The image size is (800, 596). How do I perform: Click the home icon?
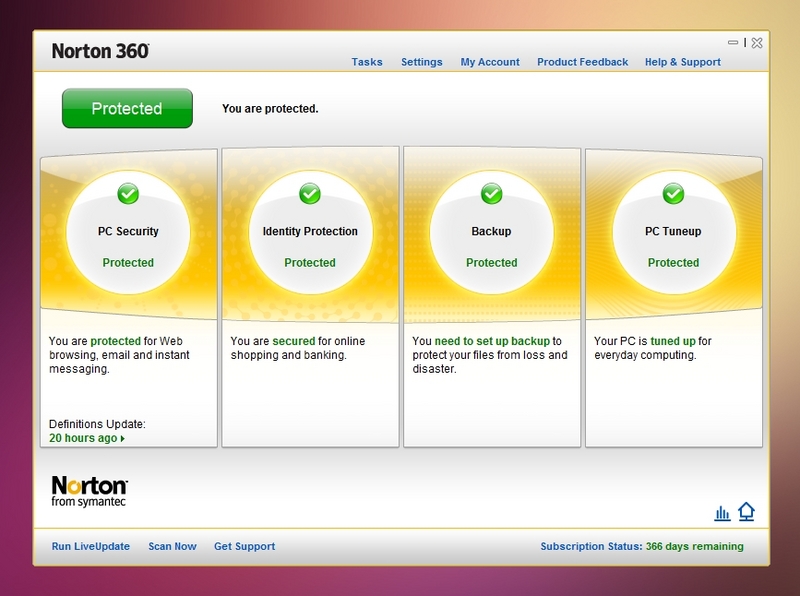coord(746,512)
